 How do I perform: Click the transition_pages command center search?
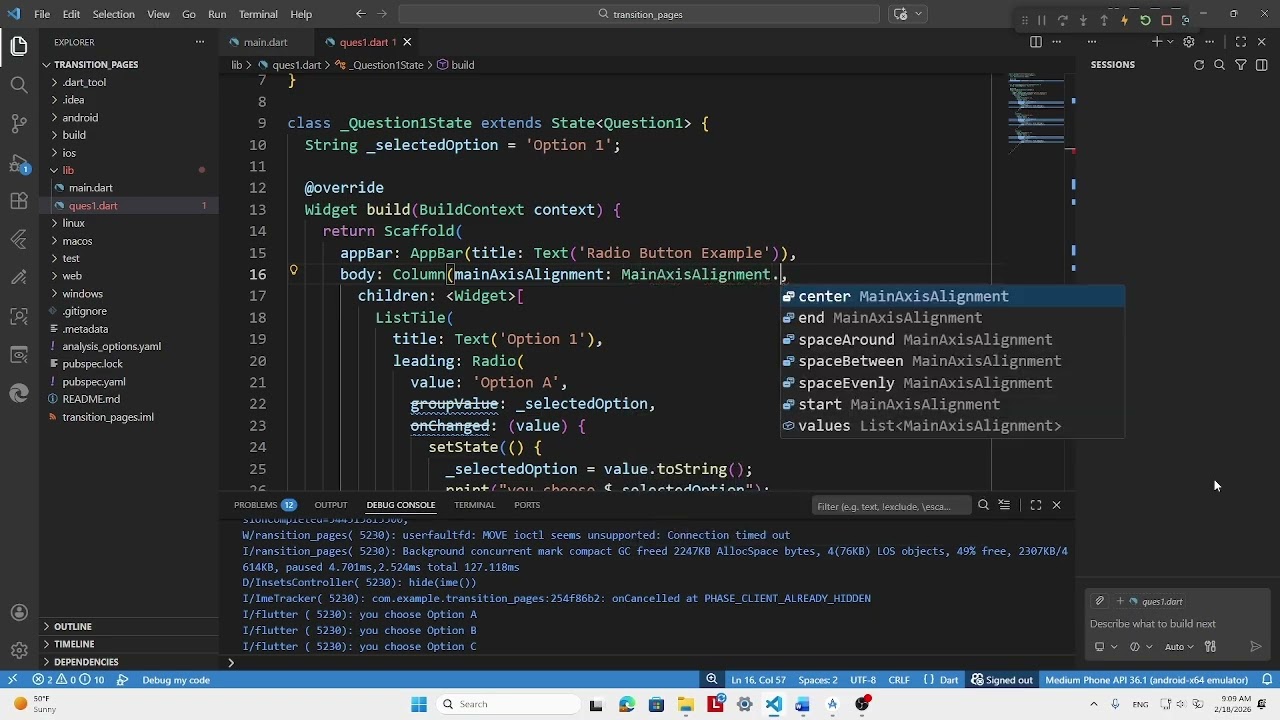(x=640, y=14)
